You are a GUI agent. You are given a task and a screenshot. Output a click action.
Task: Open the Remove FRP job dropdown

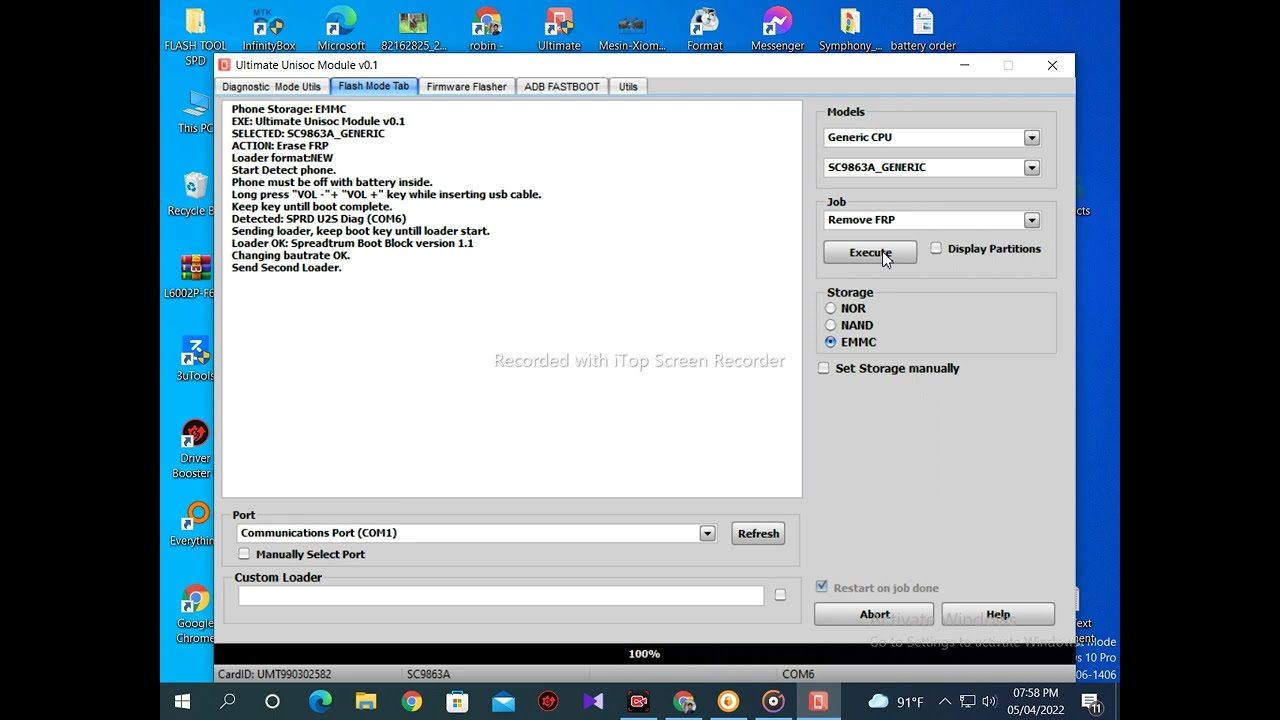point(1032,220)
